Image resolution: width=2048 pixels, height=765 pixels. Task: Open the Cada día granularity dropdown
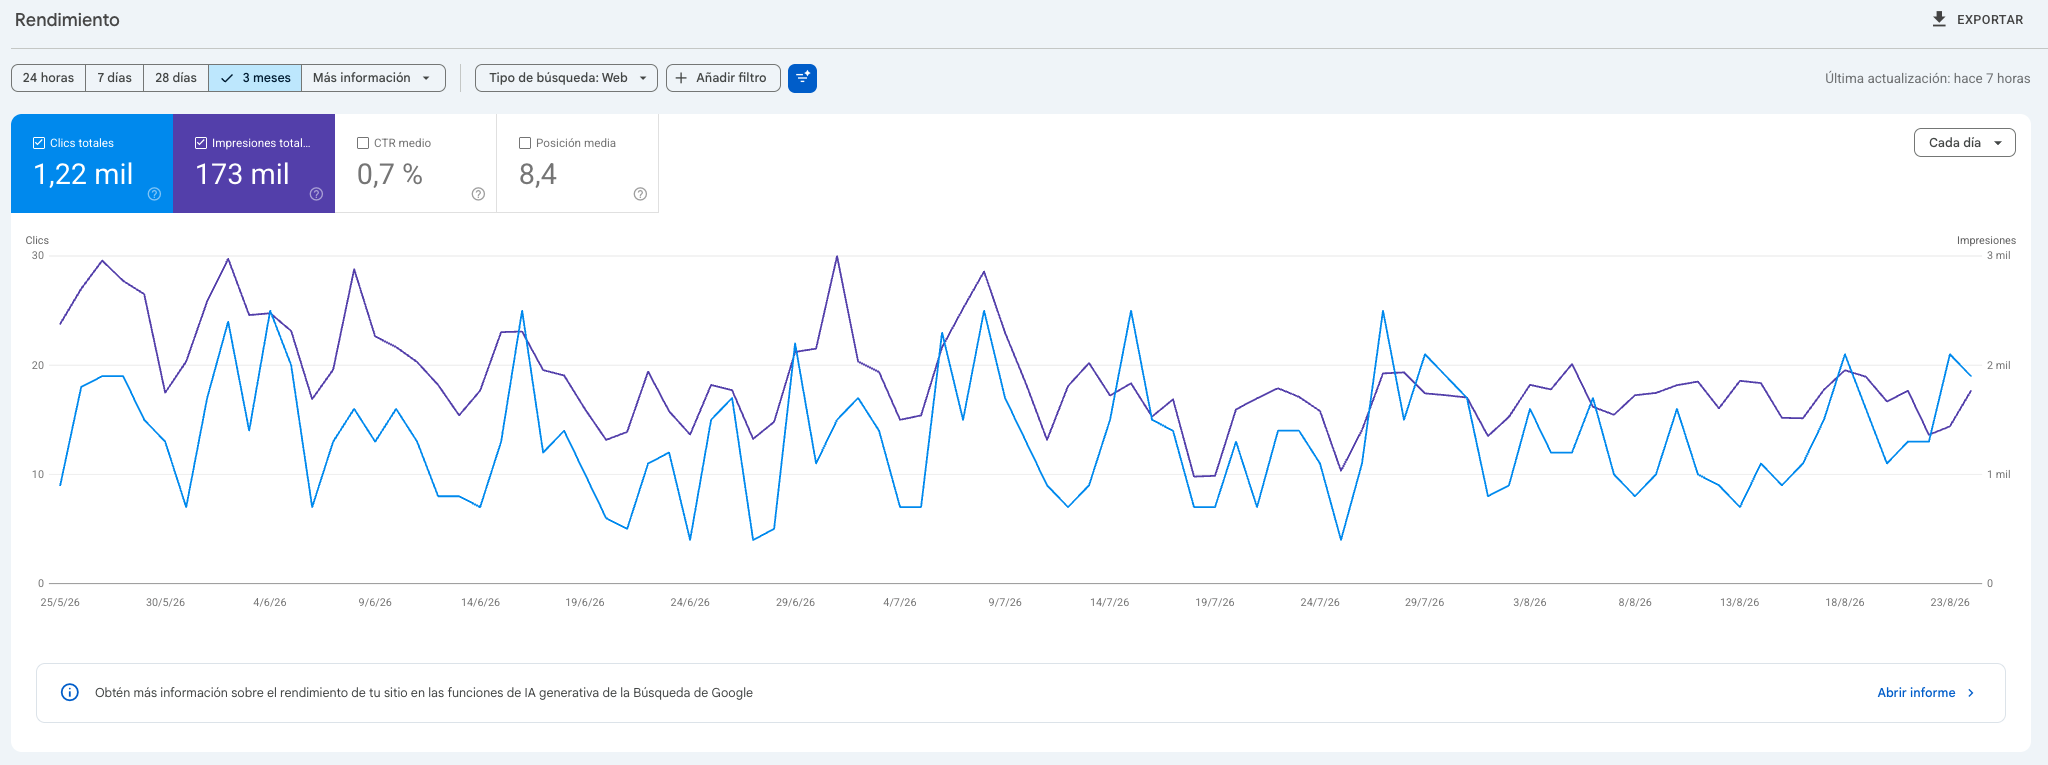[1964, 143]
